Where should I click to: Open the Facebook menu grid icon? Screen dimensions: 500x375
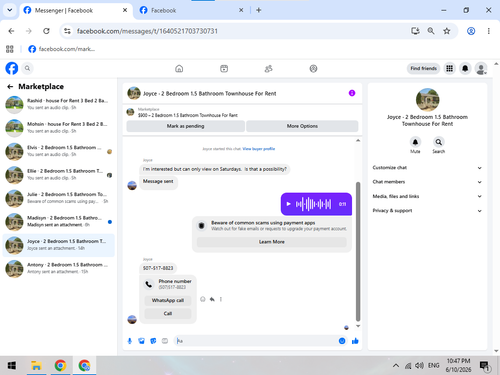point(449,68)
